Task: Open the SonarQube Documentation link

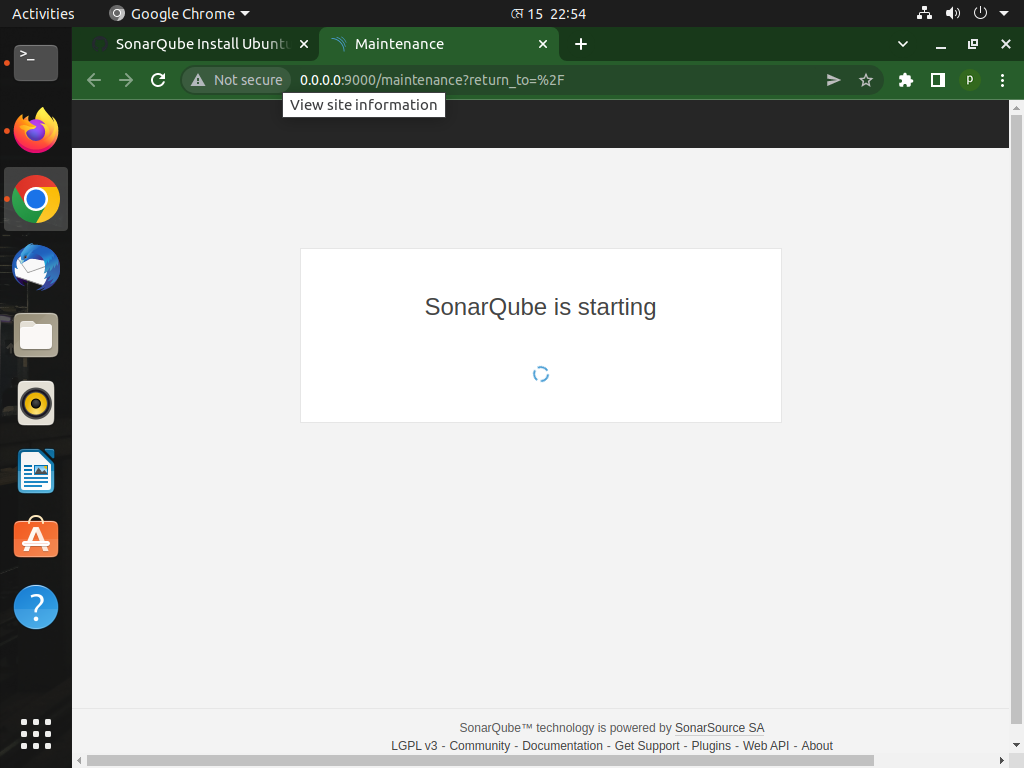Action: point(562,745)
